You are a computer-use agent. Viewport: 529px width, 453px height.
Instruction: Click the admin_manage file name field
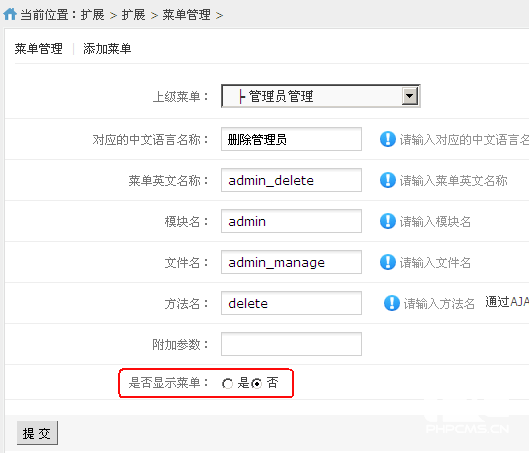[x=291, y=262]
